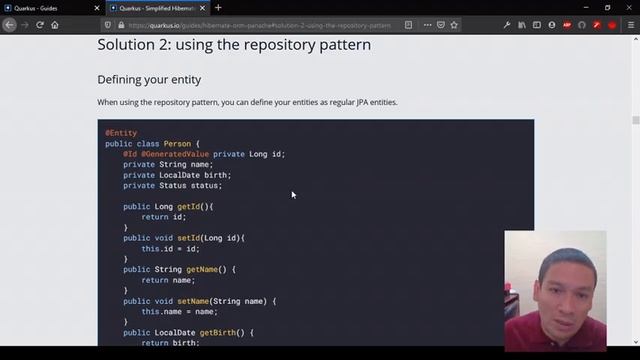Screen dimensions: 640x360
Task: Click 'public class Person {' code line
Action: [152, 144]
